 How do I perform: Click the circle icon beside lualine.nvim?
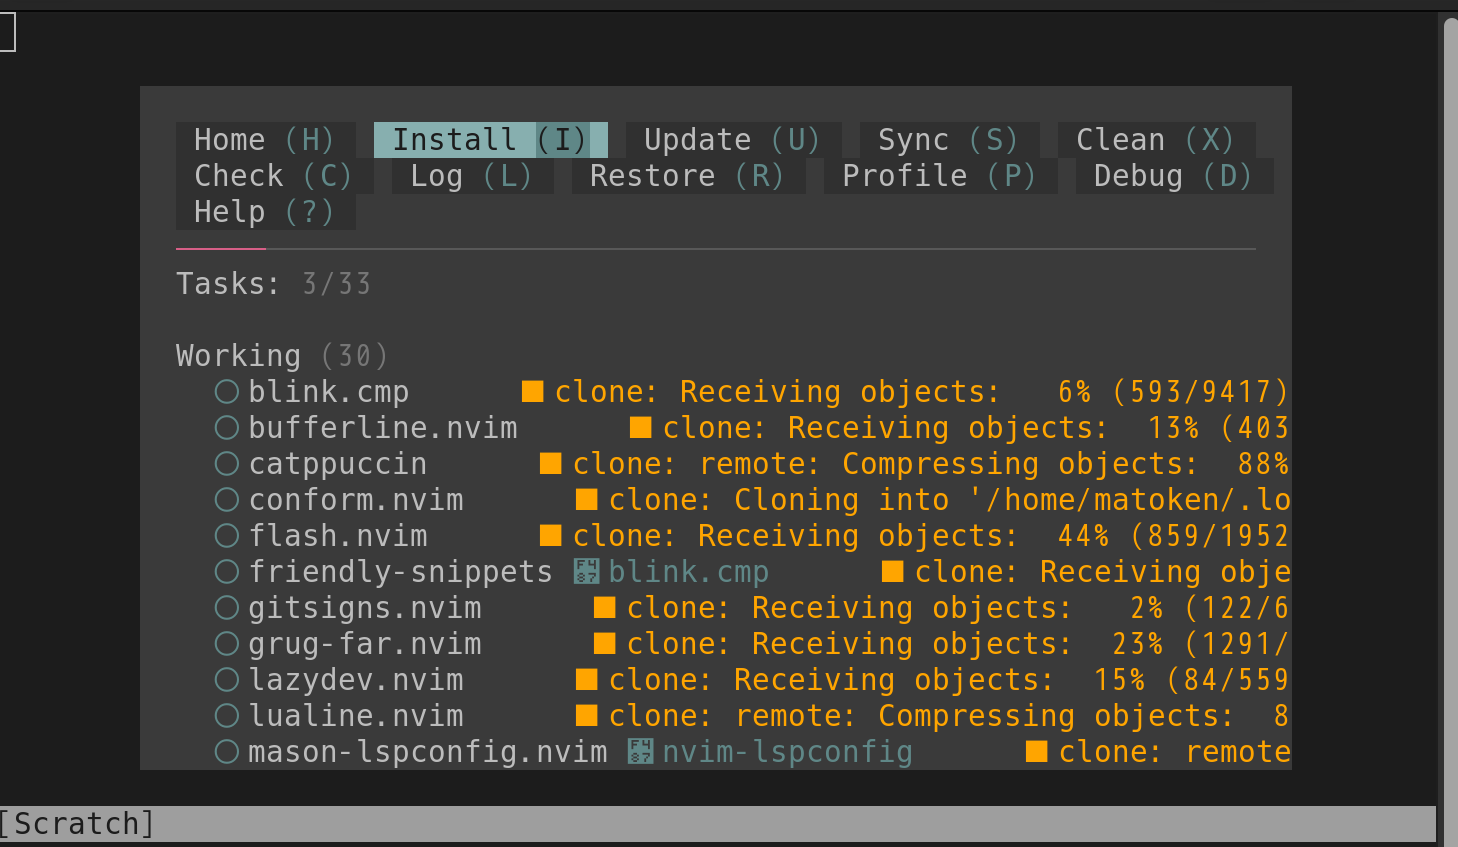227,716
